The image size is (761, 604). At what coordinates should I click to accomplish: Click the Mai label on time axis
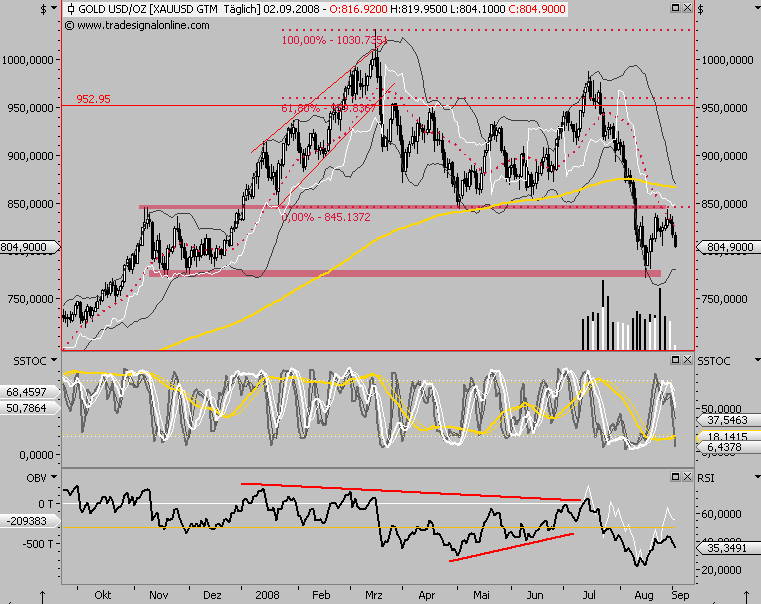point(481,595)
